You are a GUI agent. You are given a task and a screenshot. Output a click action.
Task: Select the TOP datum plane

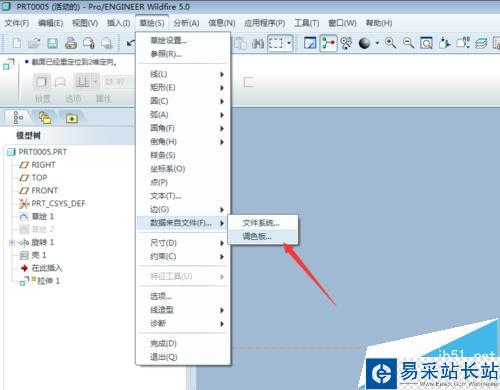coord(39,178)
